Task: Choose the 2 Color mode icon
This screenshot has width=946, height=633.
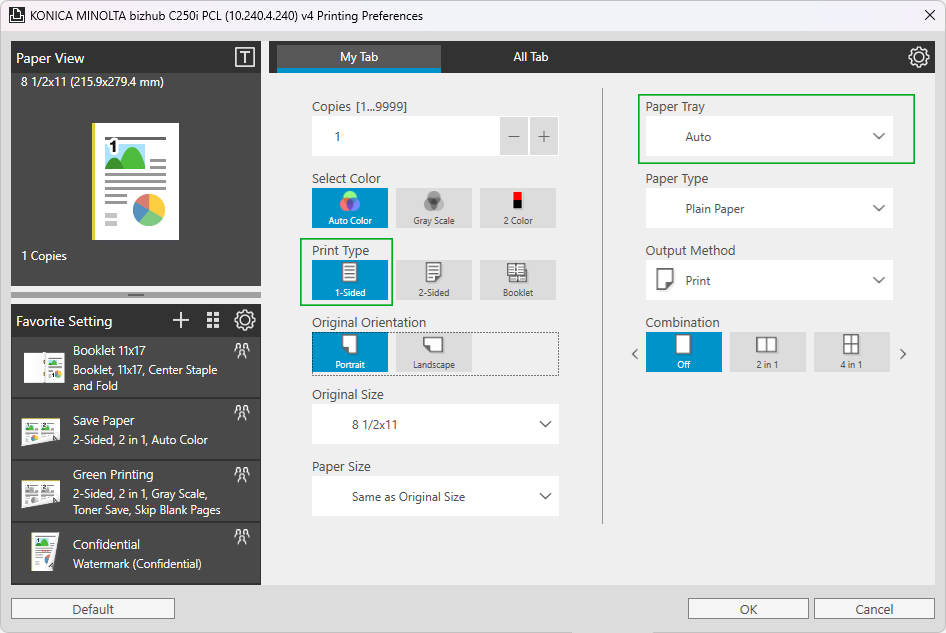Action: click(x=517, y=208)
